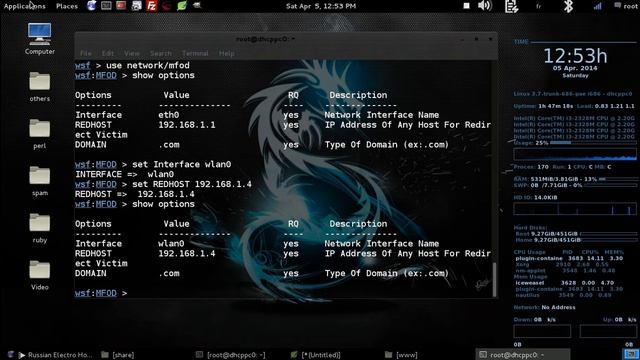
Task: Select the spam folder on desktop
Action: [x=40, y=181]
